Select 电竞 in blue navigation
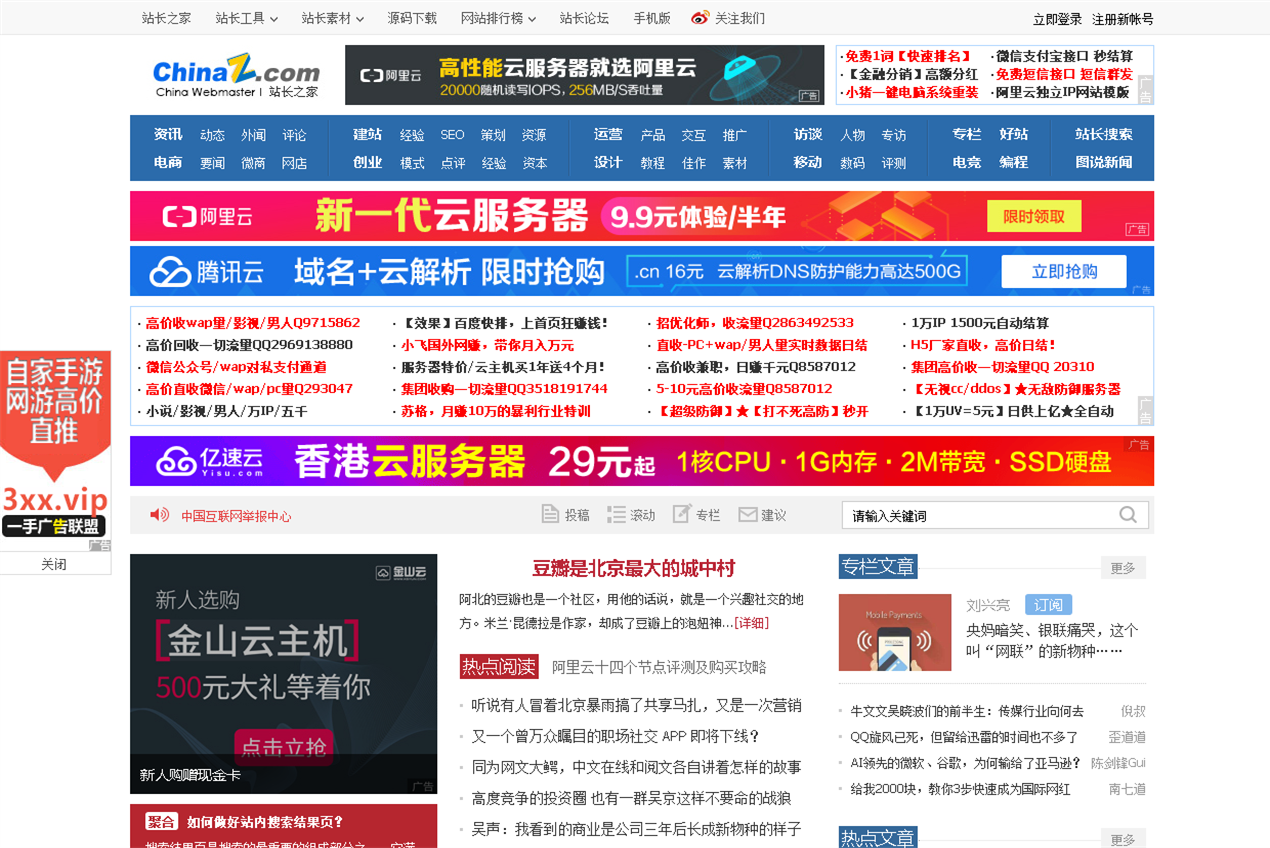The width and height of the screenshot is (1270, 848). coord(967,162)
